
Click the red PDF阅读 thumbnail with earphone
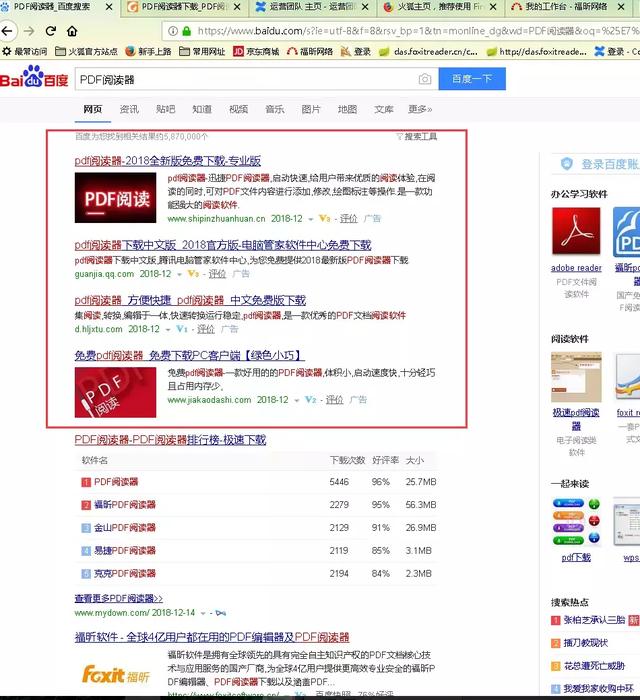pyautogui.click(x=116, y=392)
